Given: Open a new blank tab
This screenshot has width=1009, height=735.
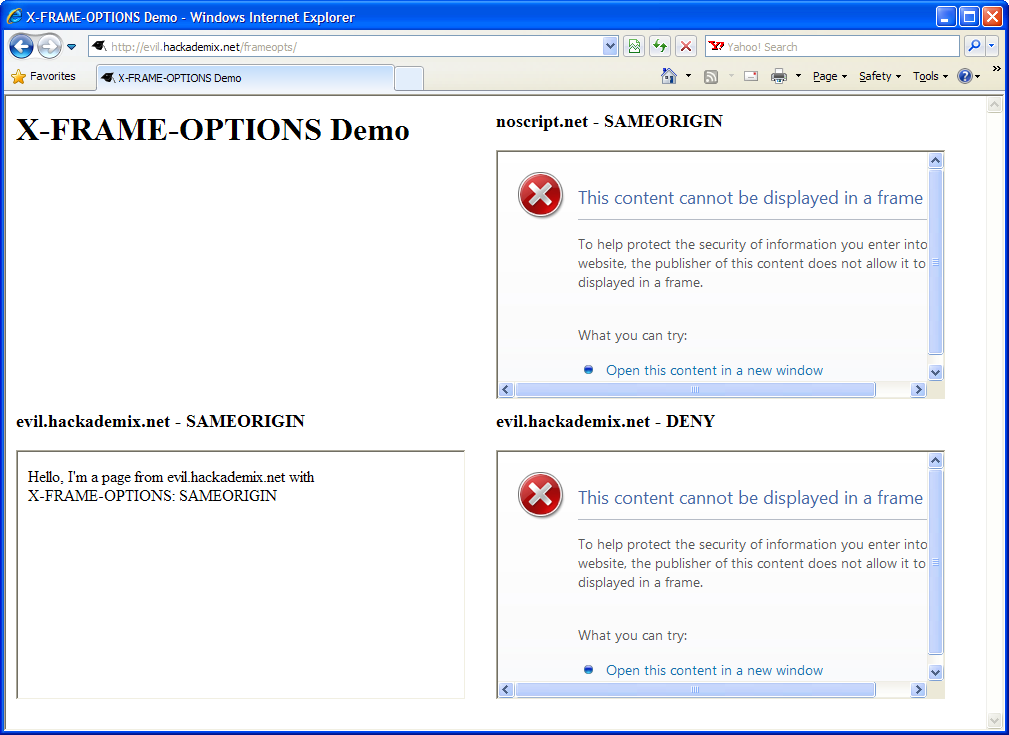Looking at the screenshot, I should (409, 79).
